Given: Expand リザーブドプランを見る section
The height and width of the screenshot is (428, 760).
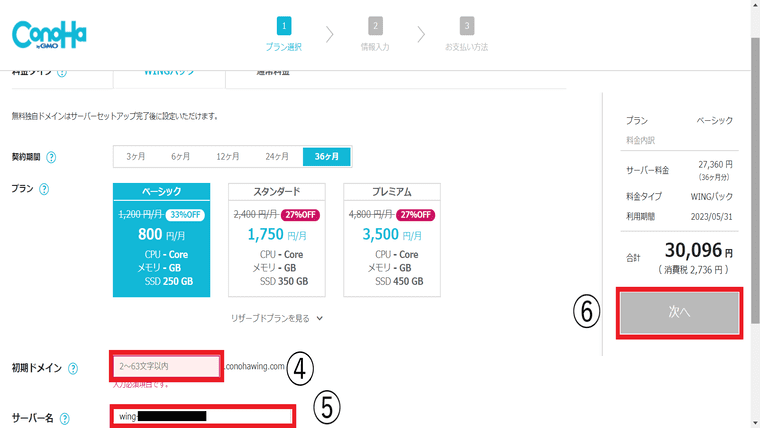Looking at the screenshot, I should [277, 318].
